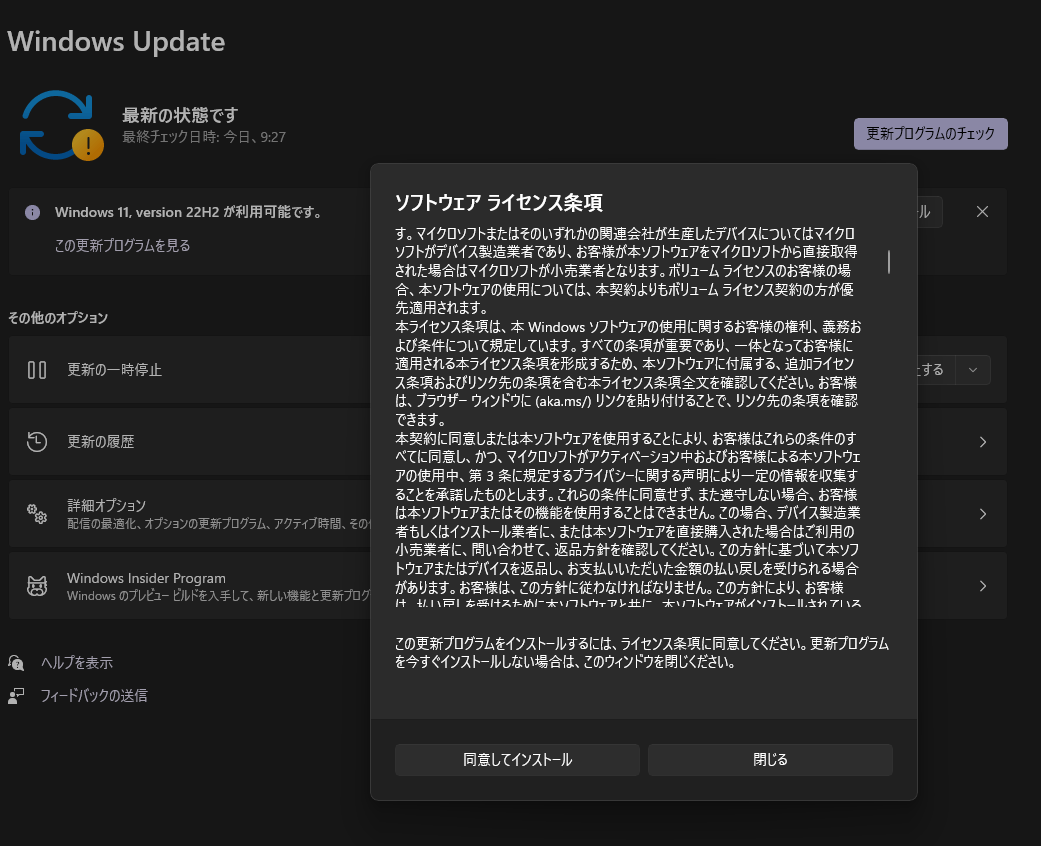The height and width of the screenshot is (846, 1041).
Task: Open フィードバックの送信 link
Action: tap(94, 695)
